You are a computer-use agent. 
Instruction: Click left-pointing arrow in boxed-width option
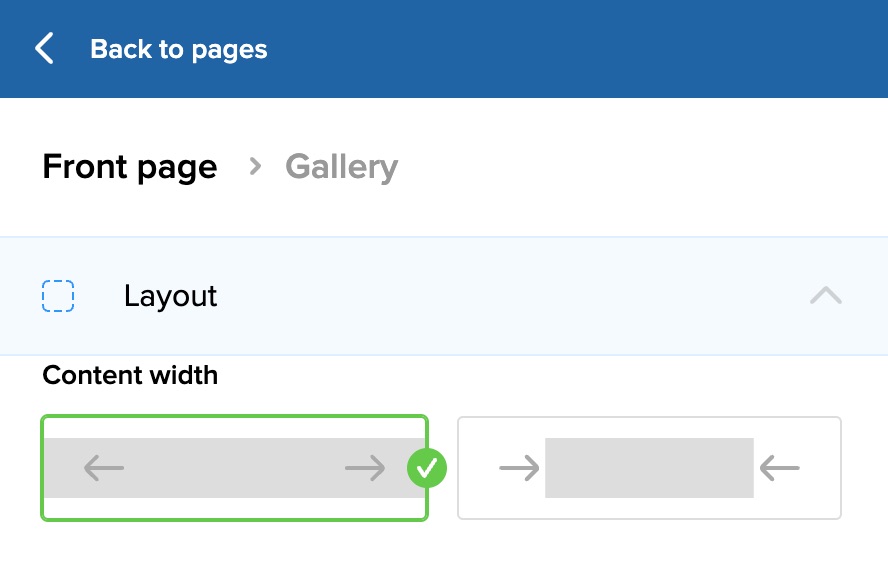click(x=780, y=467)
